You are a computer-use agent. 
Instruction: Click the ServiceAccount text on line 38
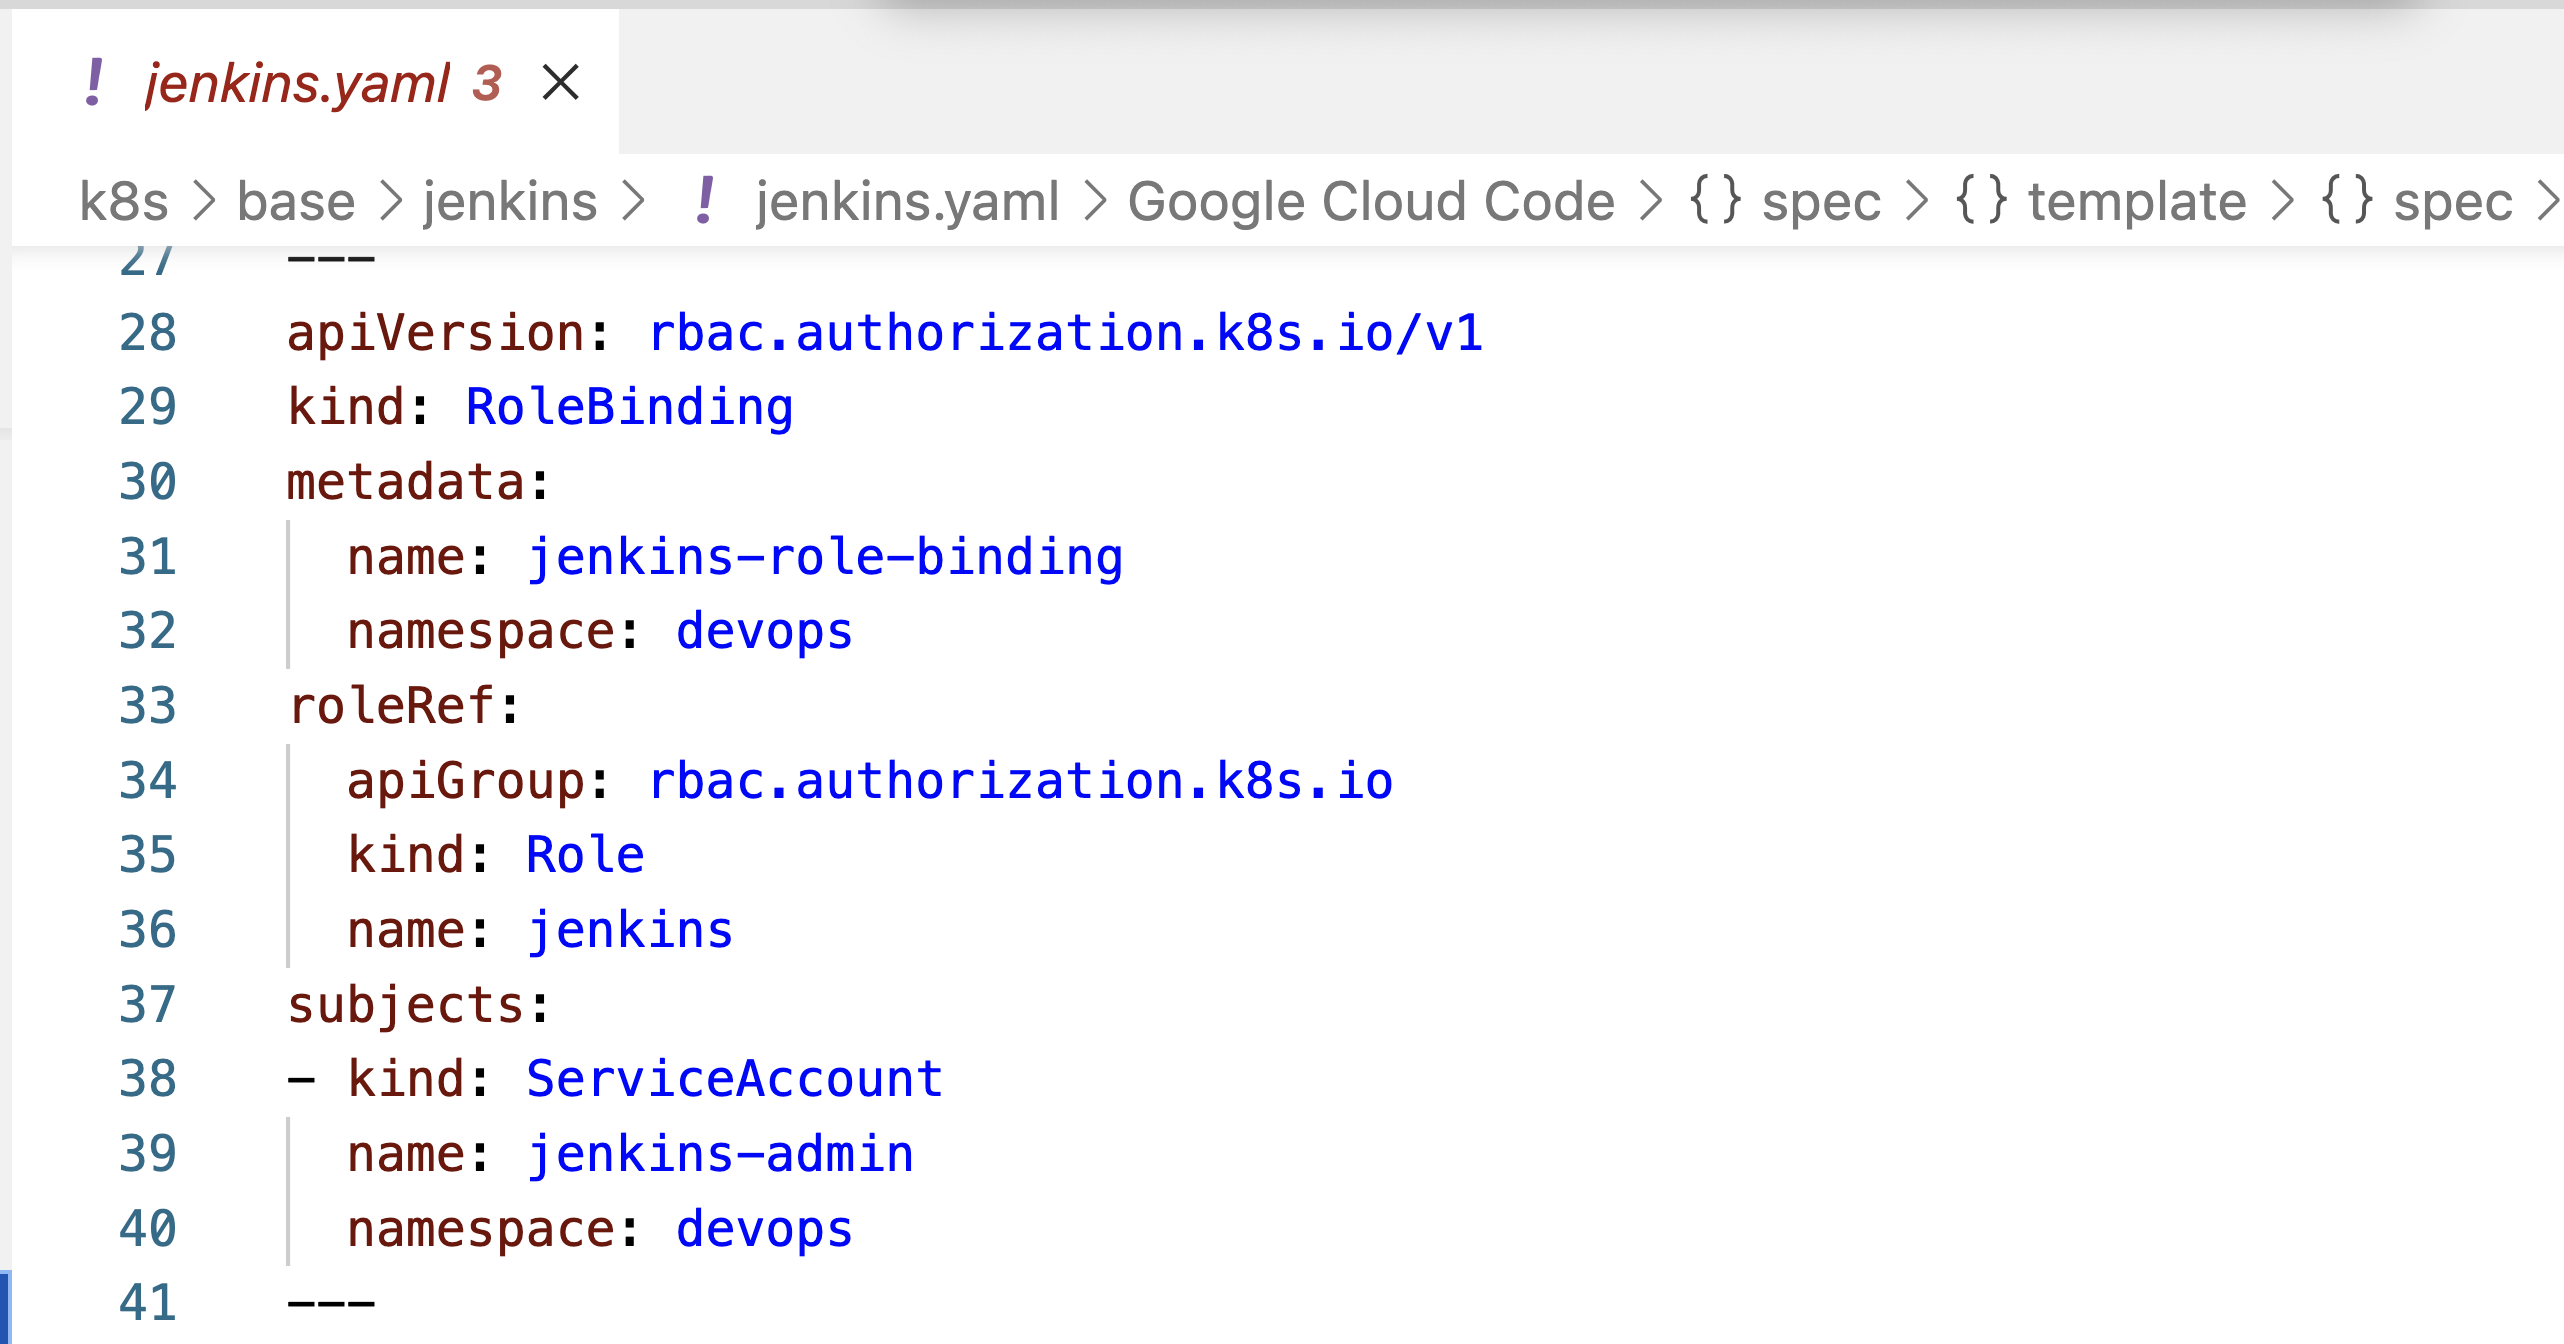point(734,1079)
